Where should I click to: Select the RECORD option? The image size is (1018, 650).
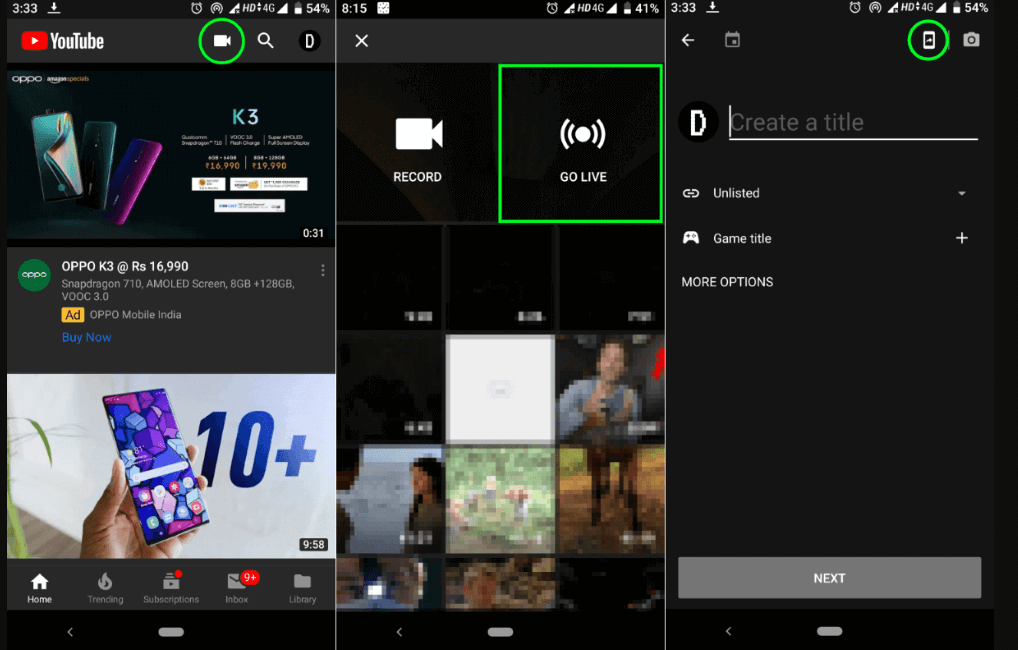coord(417,142)
